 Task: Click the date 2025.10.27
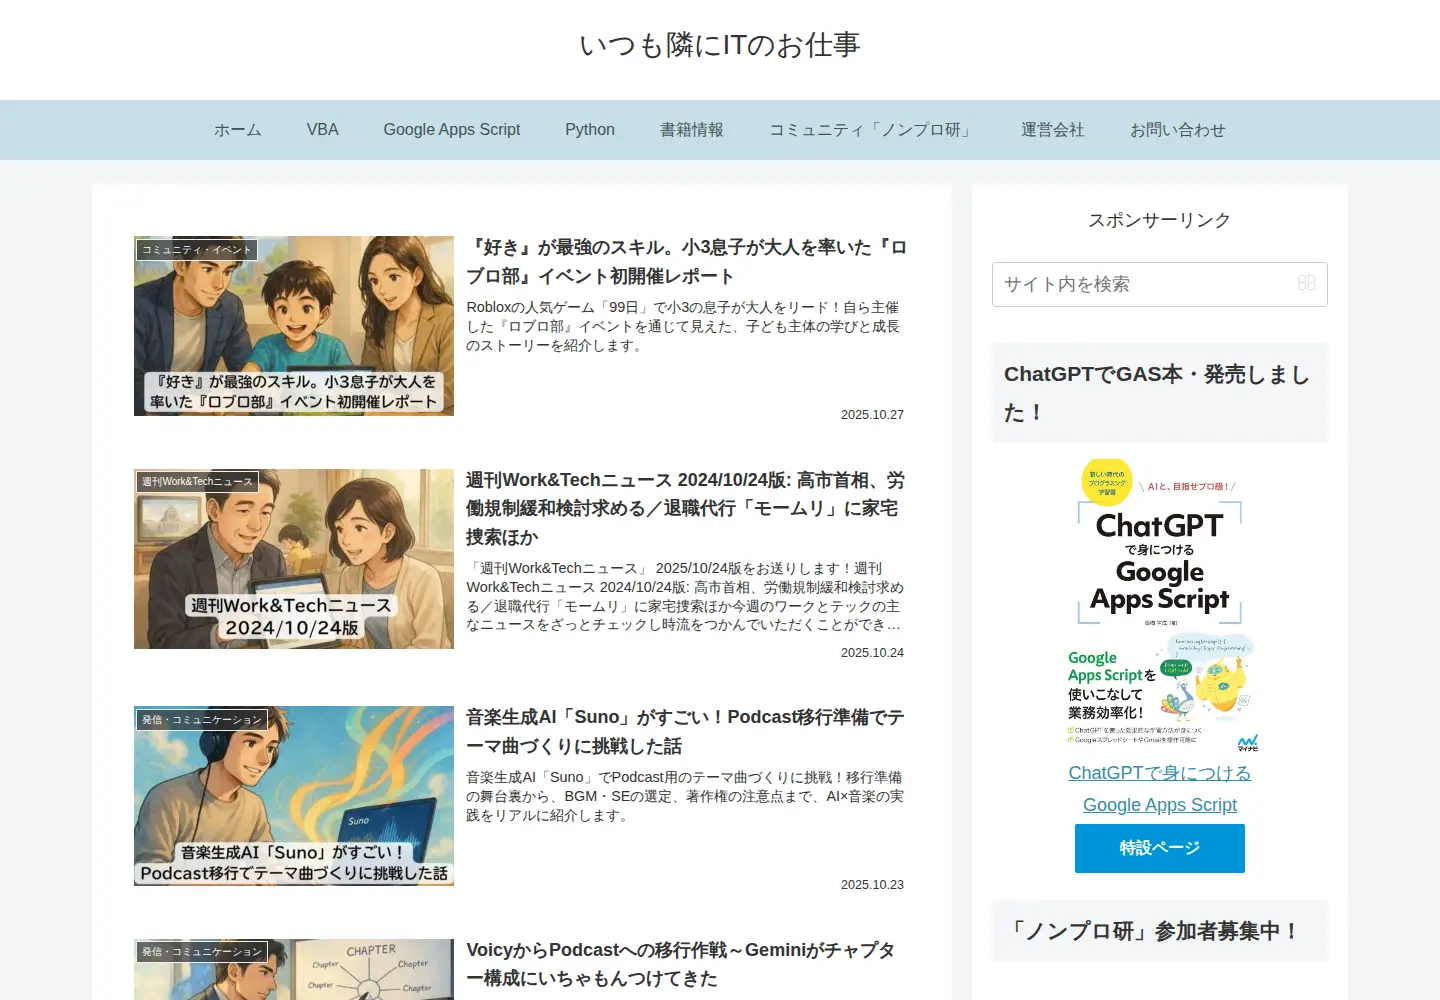click(x=872, y=415)
